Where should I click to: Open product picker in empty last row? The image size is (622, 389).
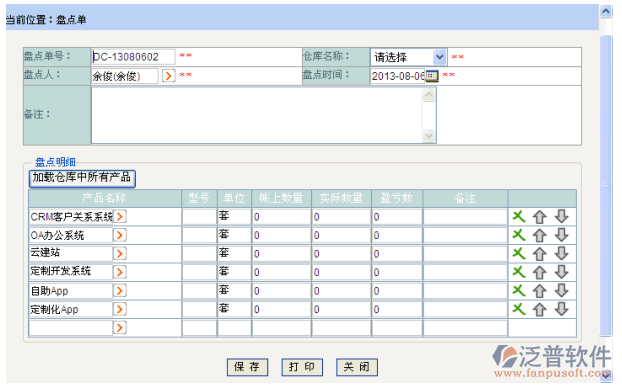(x=120, y=328)
